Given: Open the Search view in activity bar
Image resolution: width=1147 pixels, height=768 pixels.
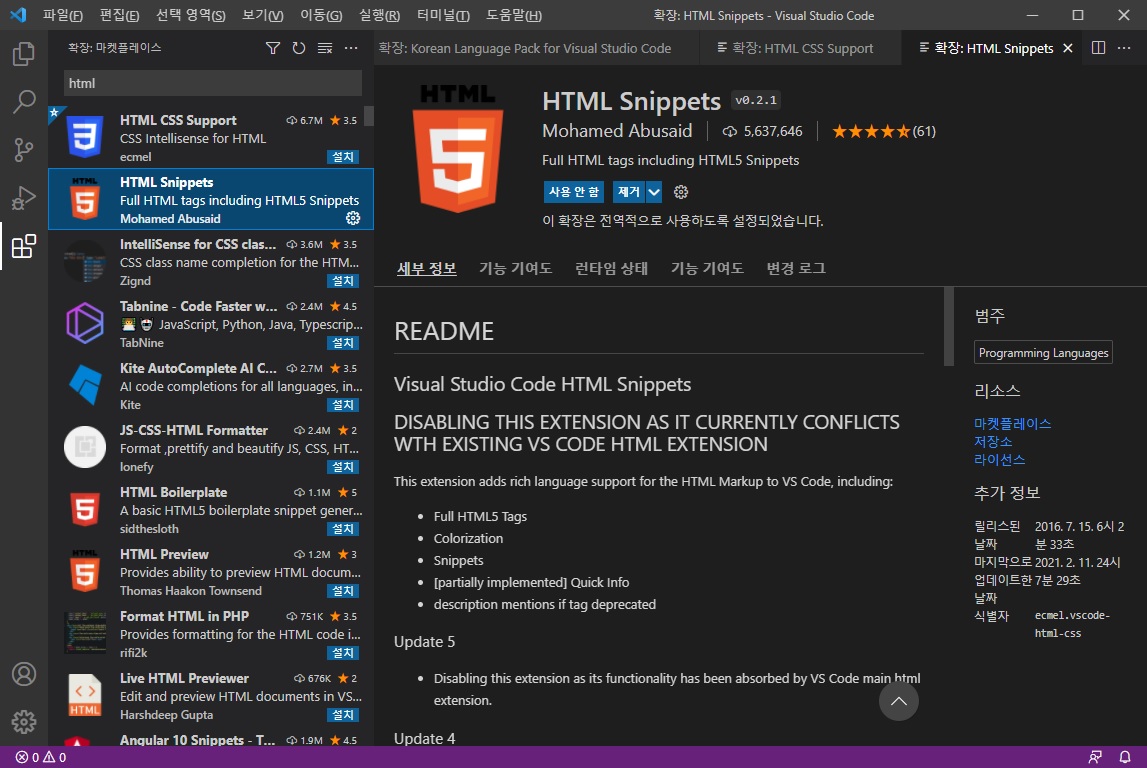Looking at the screenshot, I should 23,102.
